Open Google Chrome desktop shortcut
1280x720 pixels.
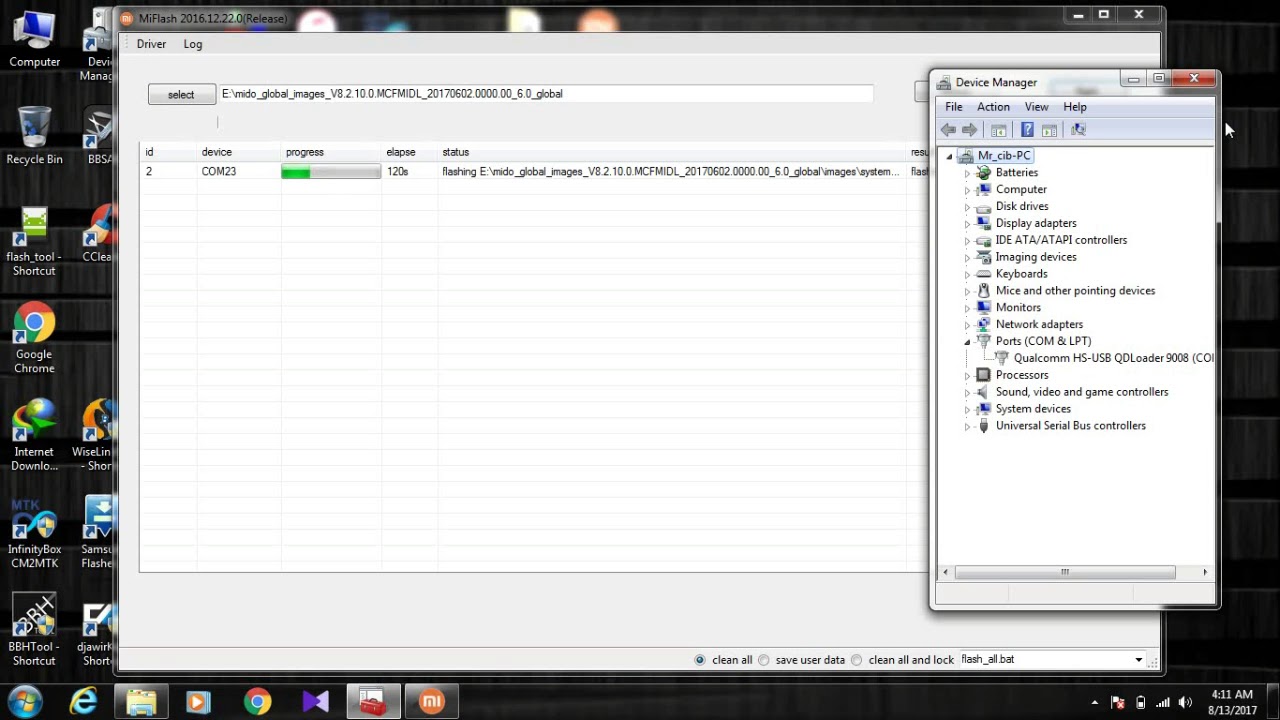[34, 338]
